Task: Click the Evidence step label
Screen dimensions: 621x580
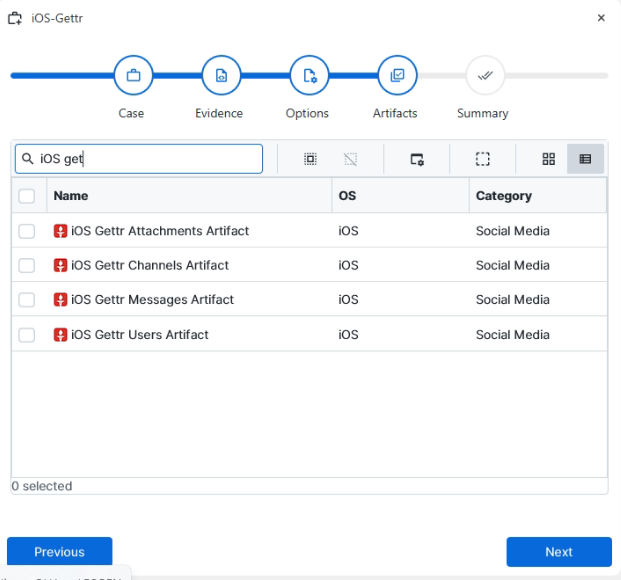Action: tap(219, 113)
